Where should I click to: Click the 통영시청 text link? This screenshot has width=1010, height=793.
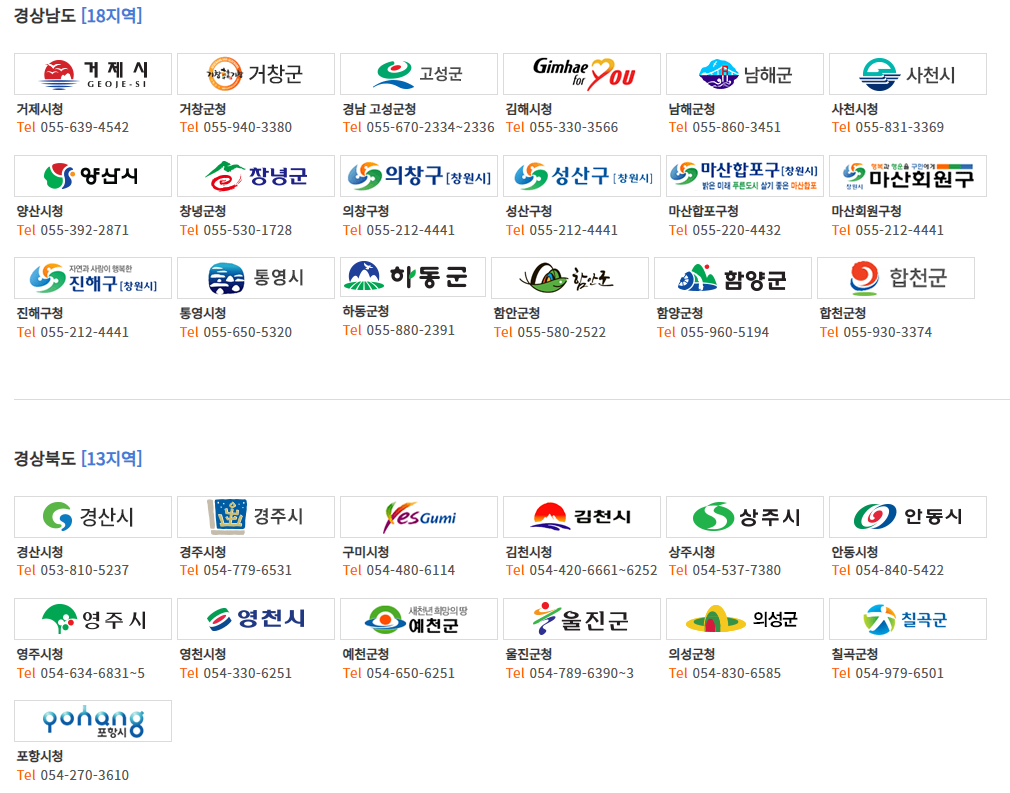[203, 313]
